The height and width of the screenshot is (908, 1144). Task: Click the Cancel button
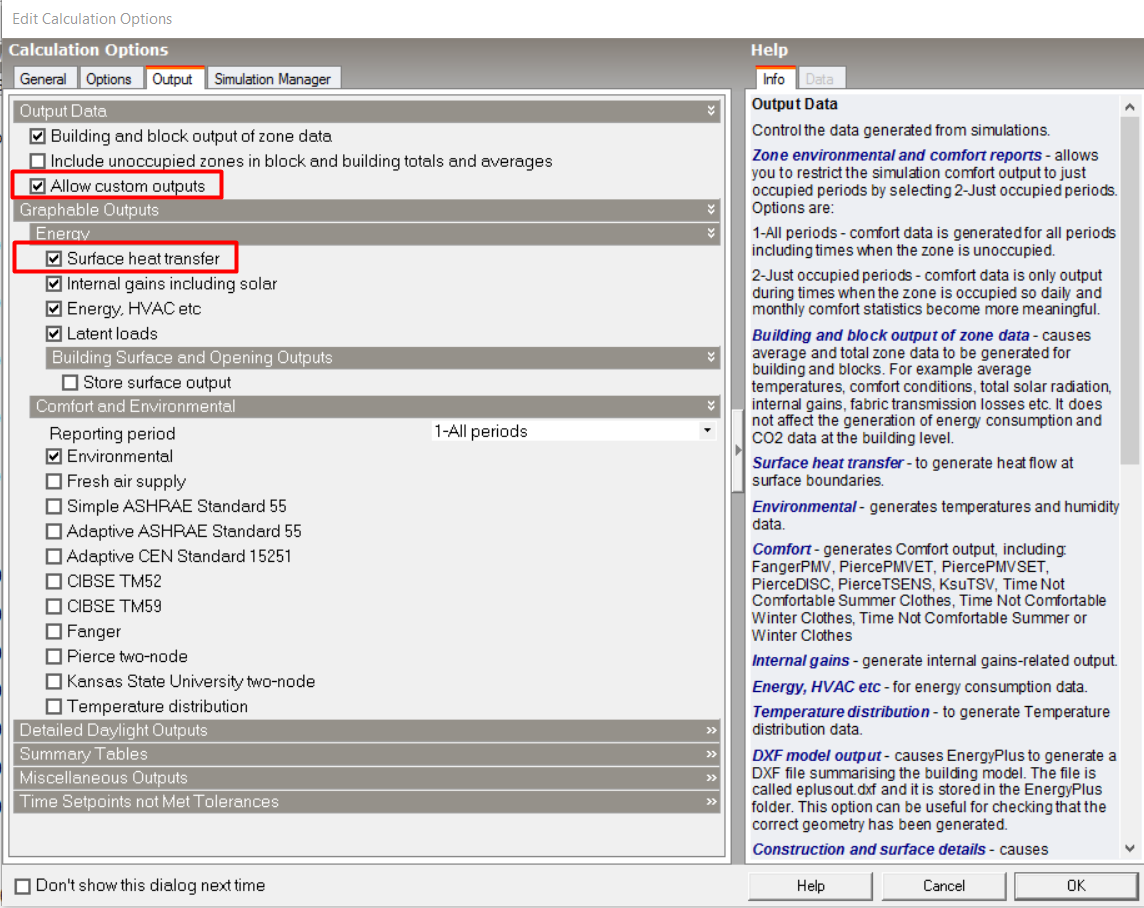click(944, 886)
